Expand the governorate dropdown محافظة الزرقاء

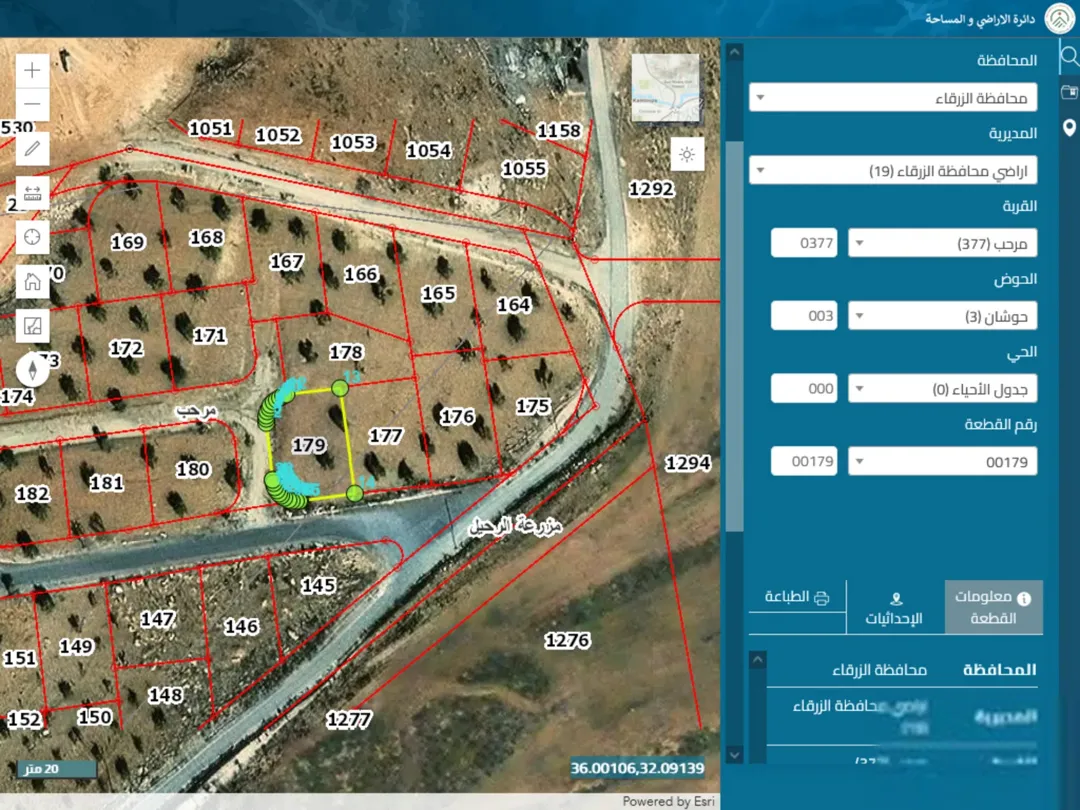tap(893, 98)
